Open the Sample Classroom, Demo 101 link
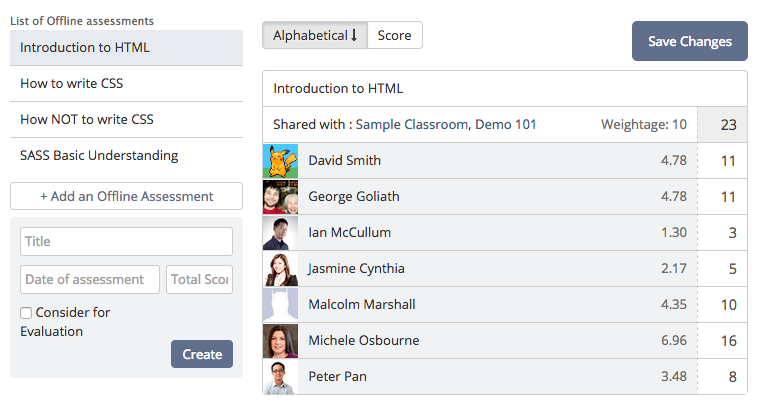This screenshot has width=757, height=410. tap(446, 125)
